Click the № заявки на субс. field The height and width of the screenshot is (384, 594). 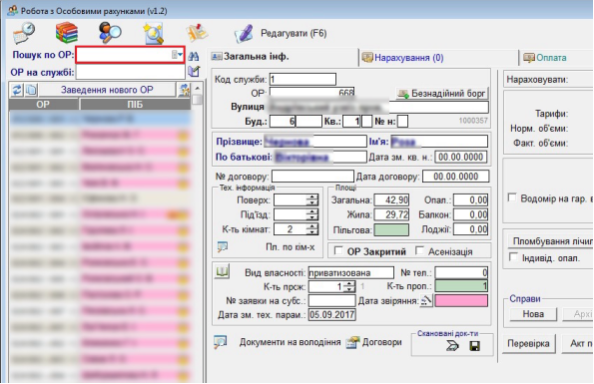(x=331, y=301)
